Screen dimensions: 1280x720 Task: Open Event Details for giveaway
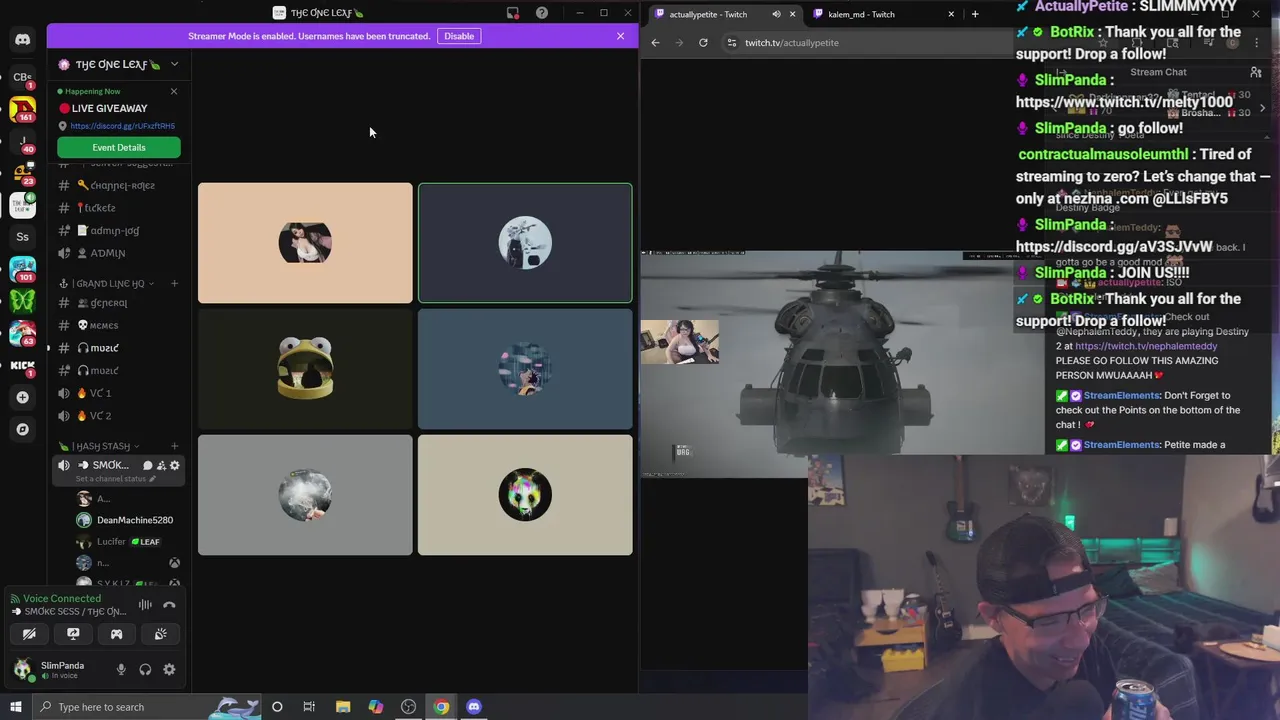pos(118,147)
